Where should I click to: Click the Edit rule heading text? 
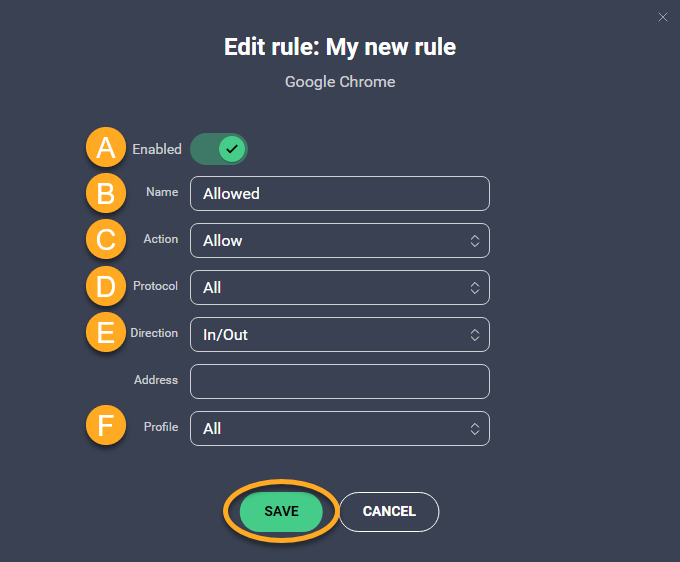[340, 47]
